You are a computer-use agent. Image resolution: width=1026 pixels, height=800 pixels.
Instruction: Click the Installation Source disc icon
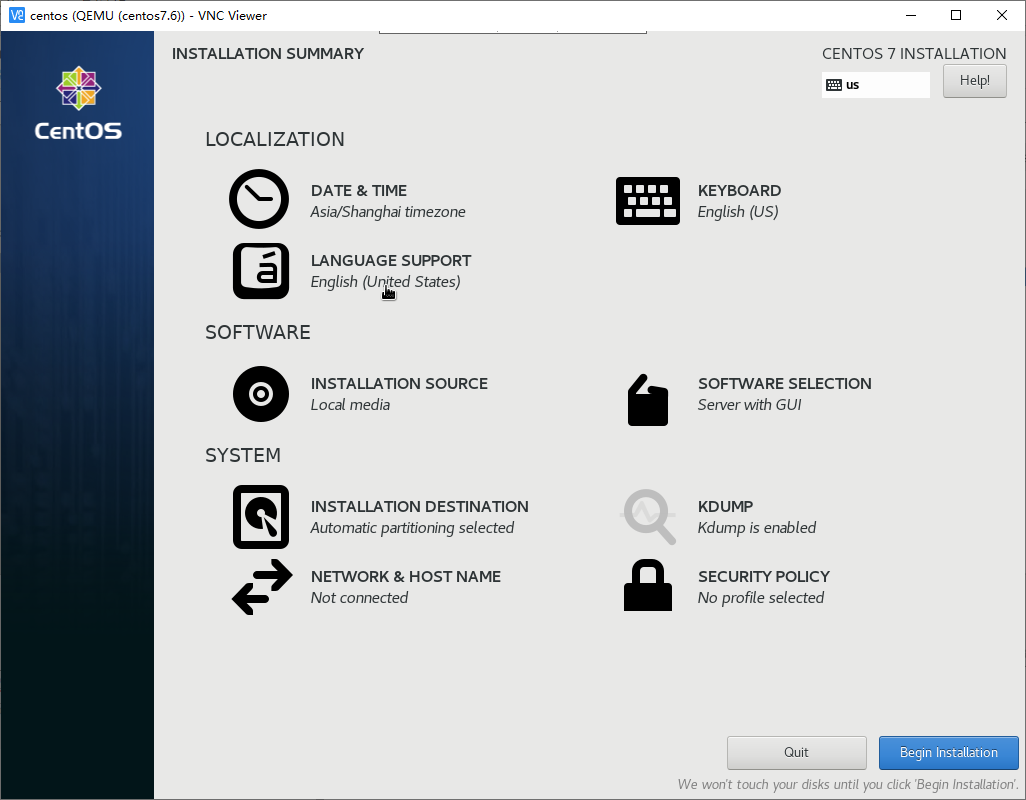[260, 394]
